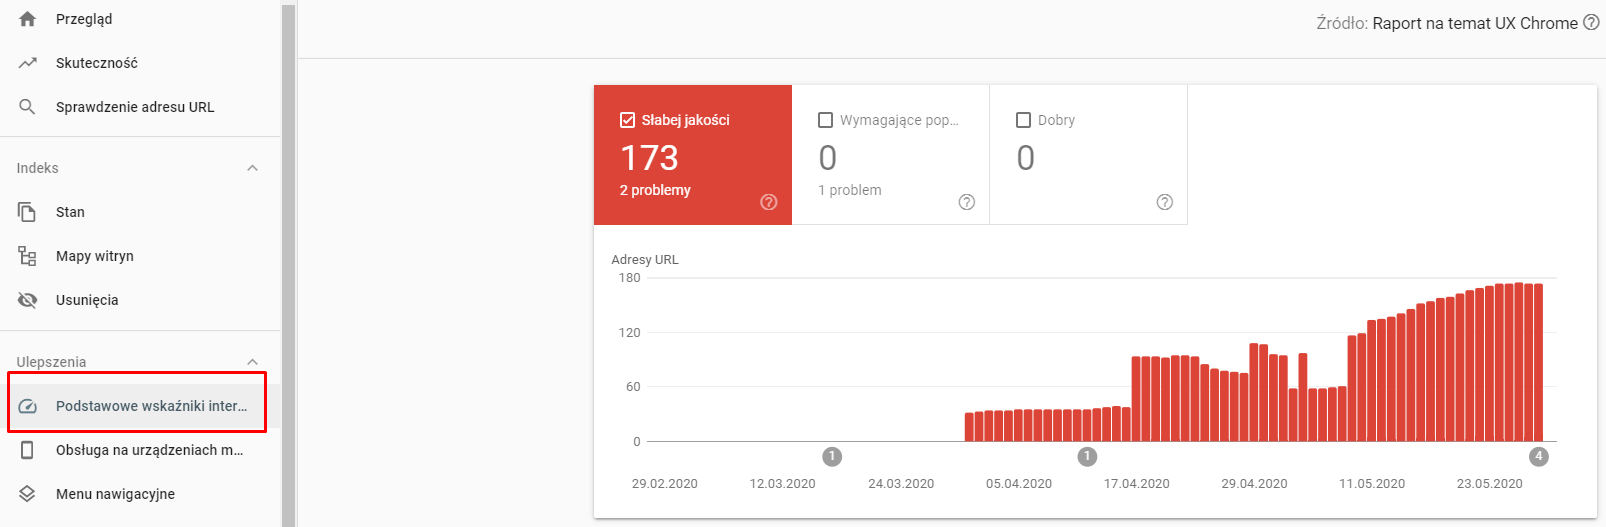This screenshot has height=527, width=1606.
Task: Click annotation marker 4 on the chart timeline
Action: (1539, 456)
